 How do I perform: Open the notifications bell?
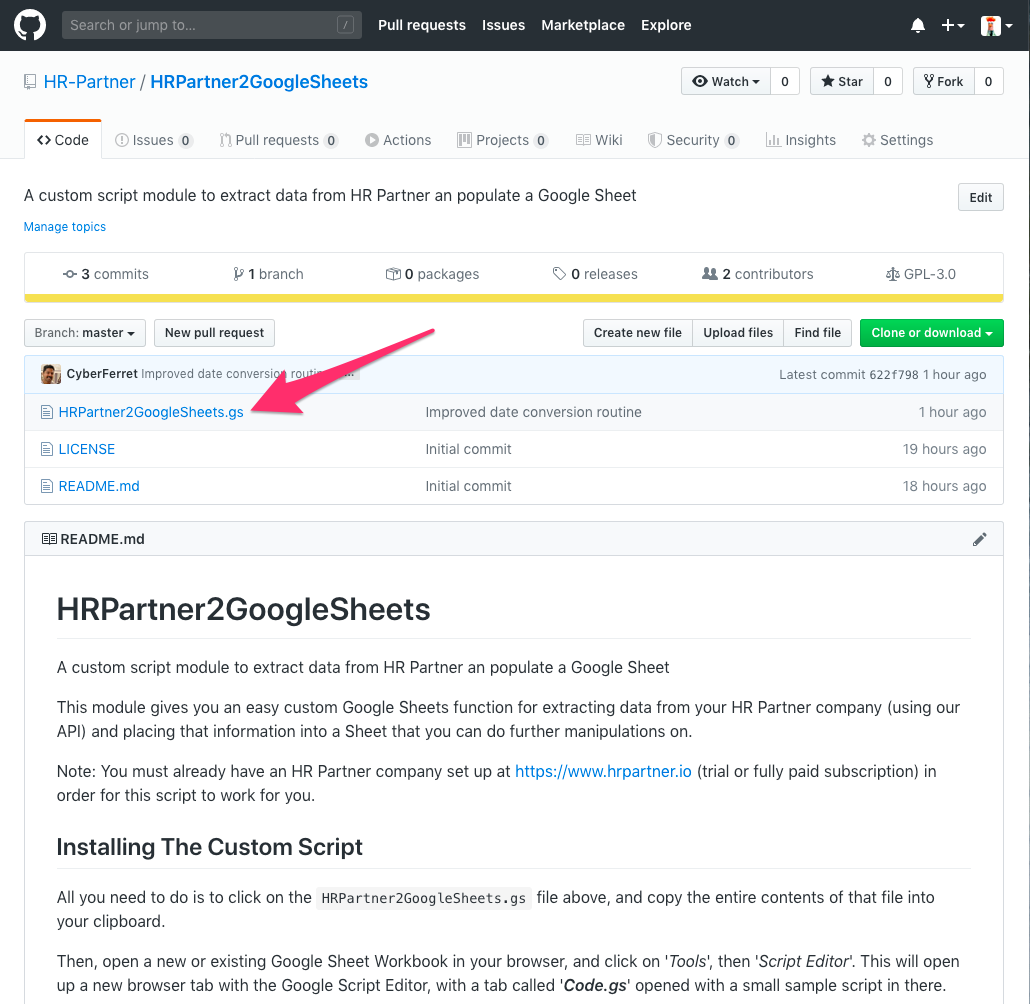click(918, 26)
